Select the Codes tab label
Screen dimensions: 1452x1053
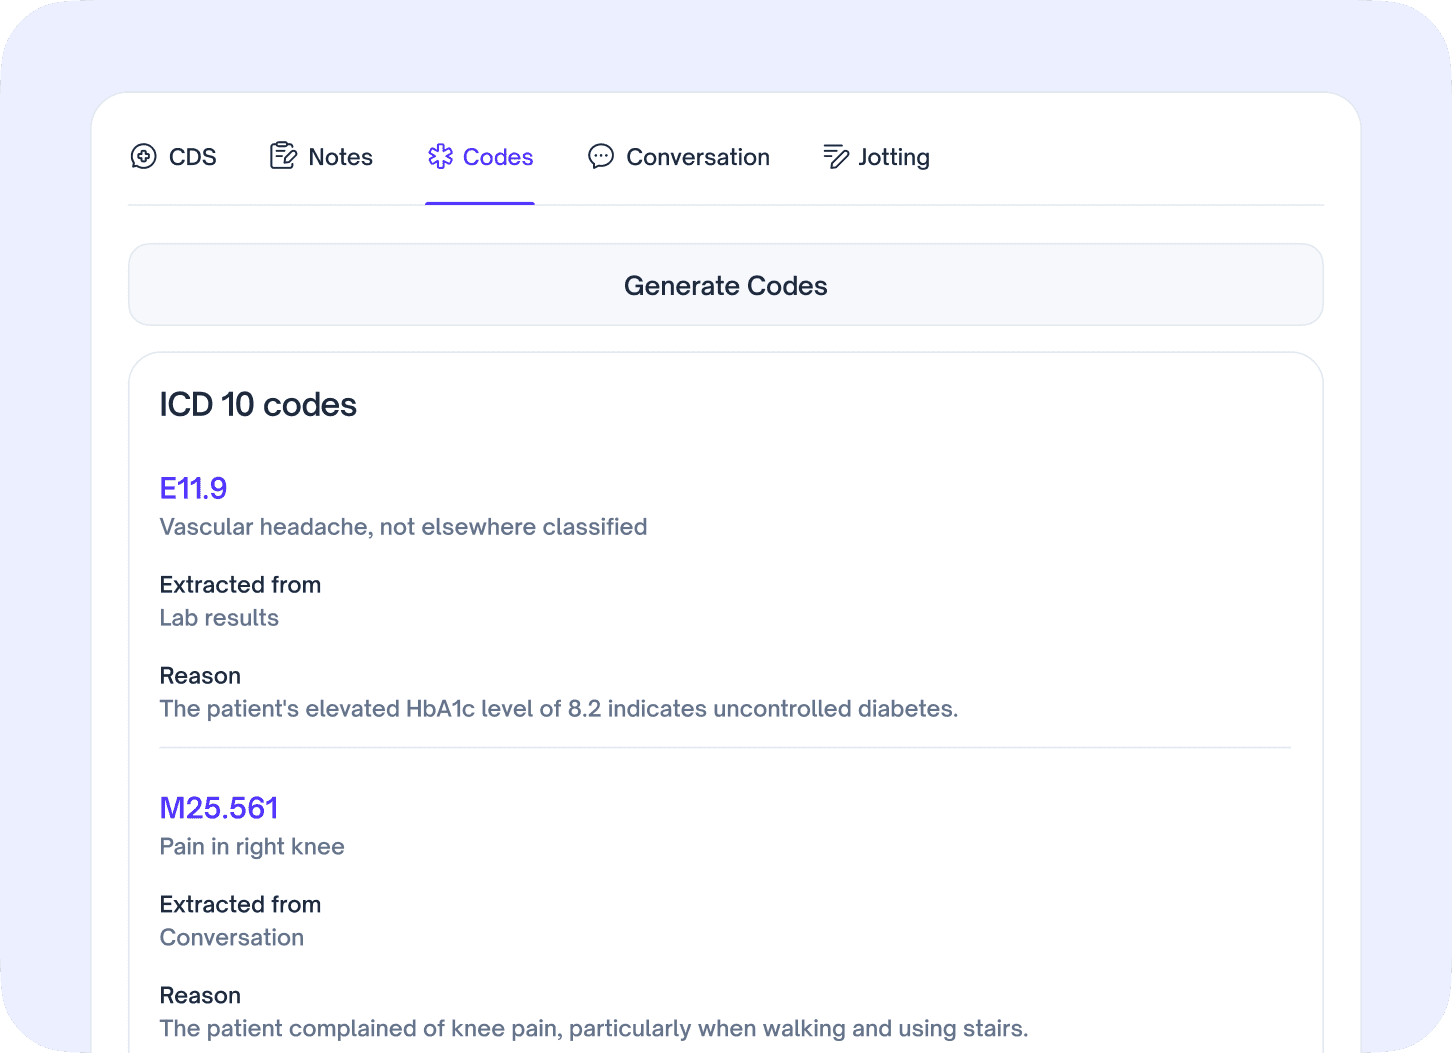(498, 157)
